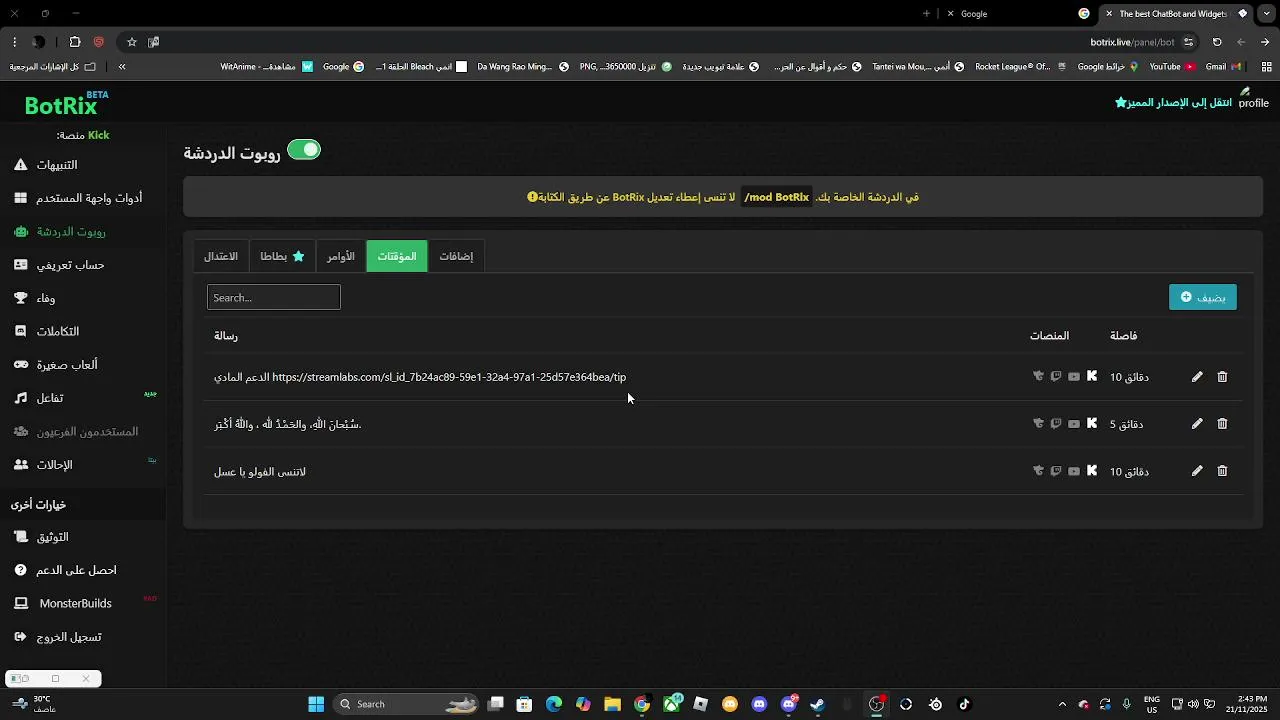1280x720 pixels.
Task: Open حساب تعريفي profile in sidebar
Action: [60, 265]
